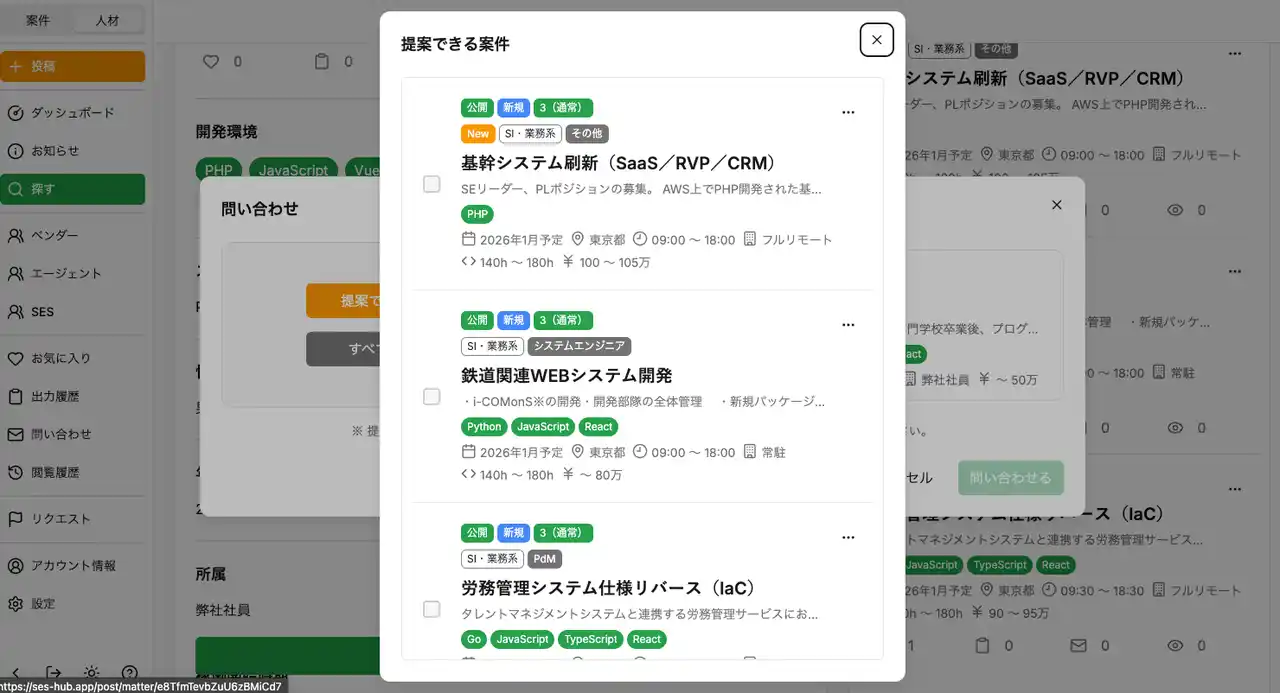Switch to the 案件 tab
The width and height of the screenshot is (1280, 693).
tap(37, 20)
